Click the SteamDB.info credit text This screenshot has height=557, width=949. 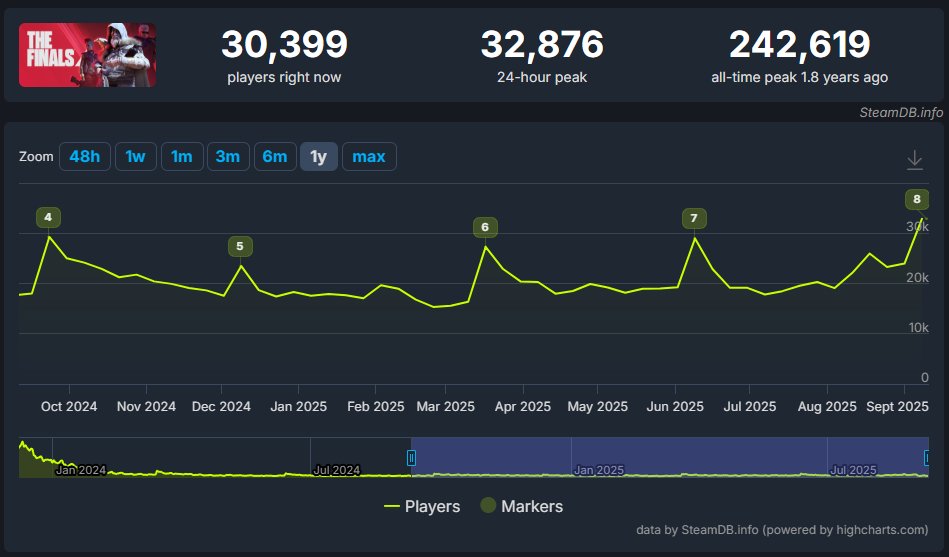pyautogui.click(x=901, y=113)
